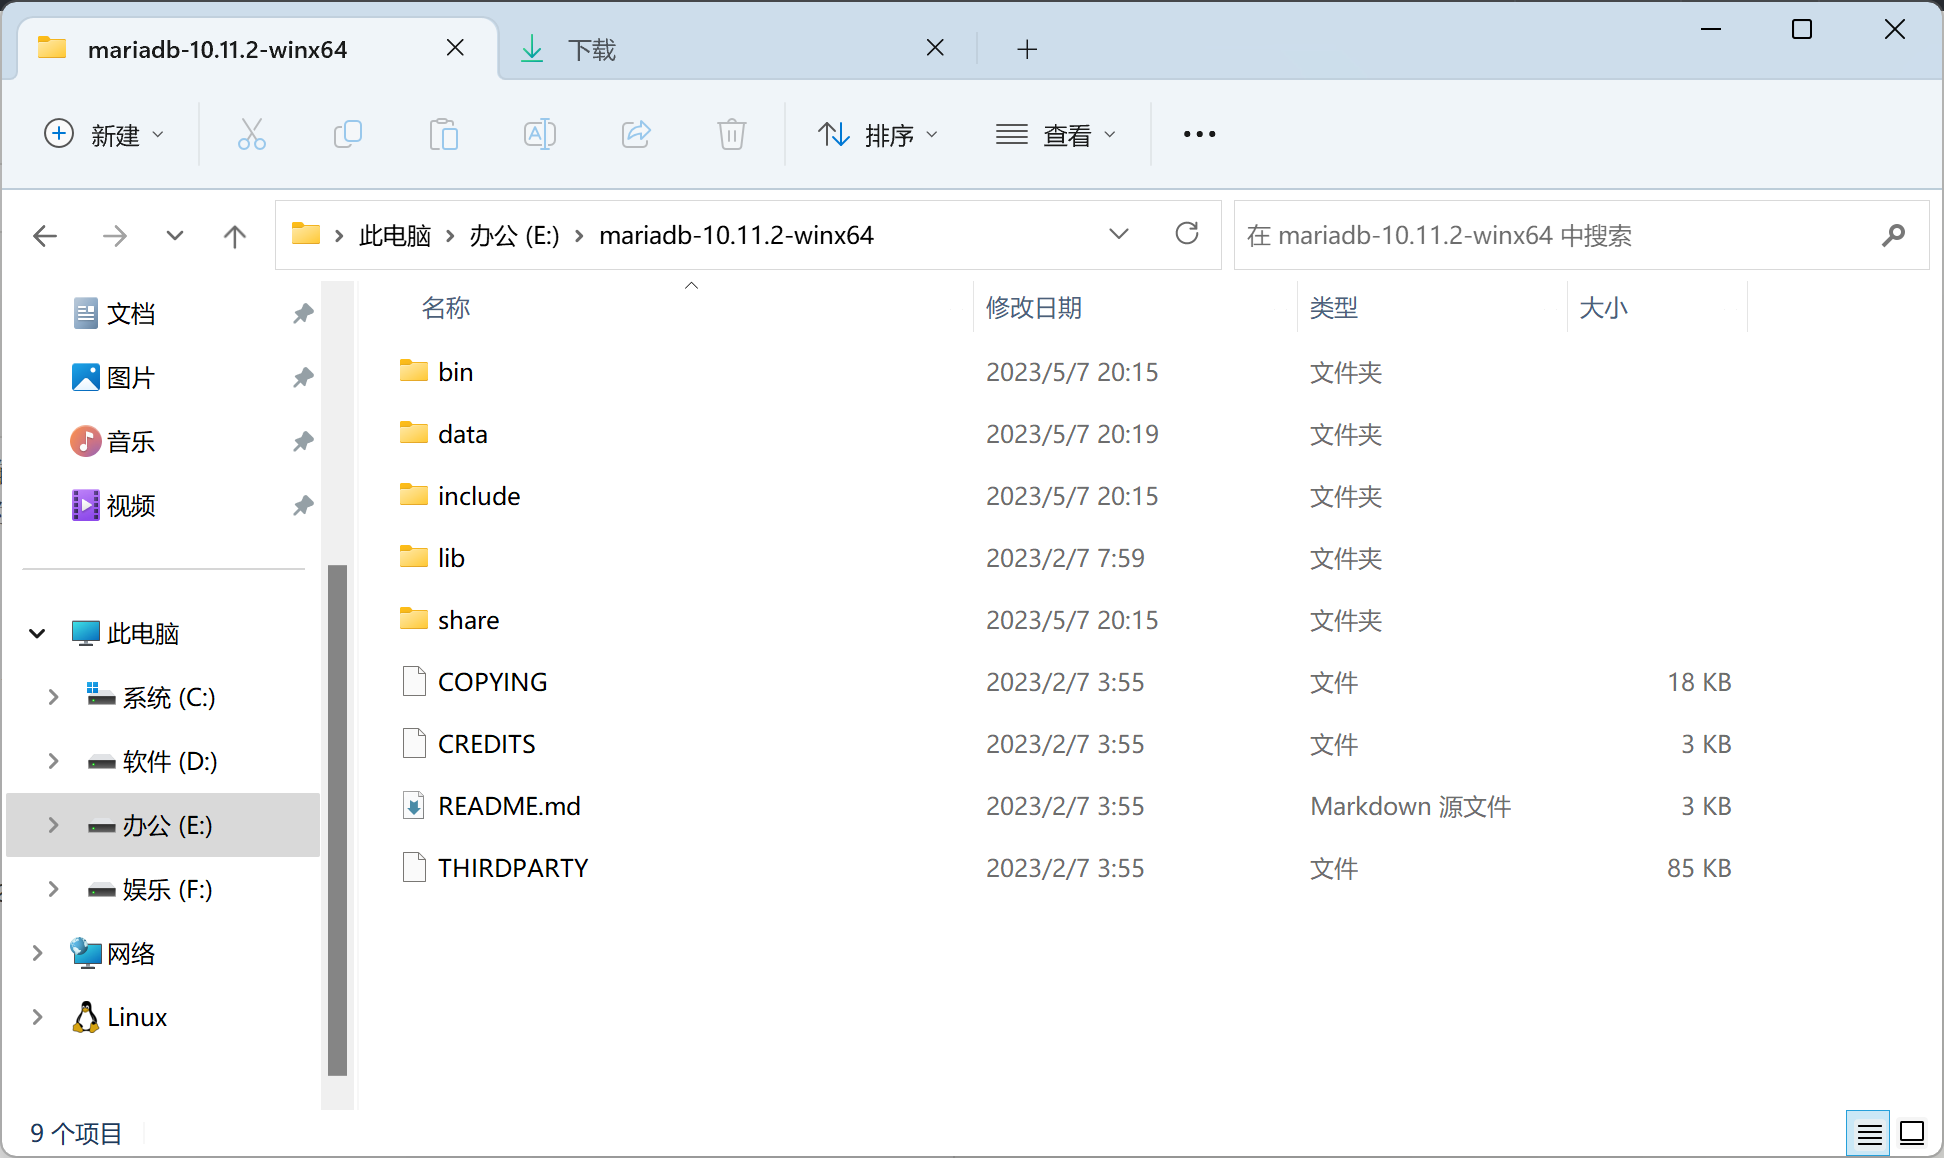
Task: Sort by the 类型 column header
Action: tap(1334, 308)
